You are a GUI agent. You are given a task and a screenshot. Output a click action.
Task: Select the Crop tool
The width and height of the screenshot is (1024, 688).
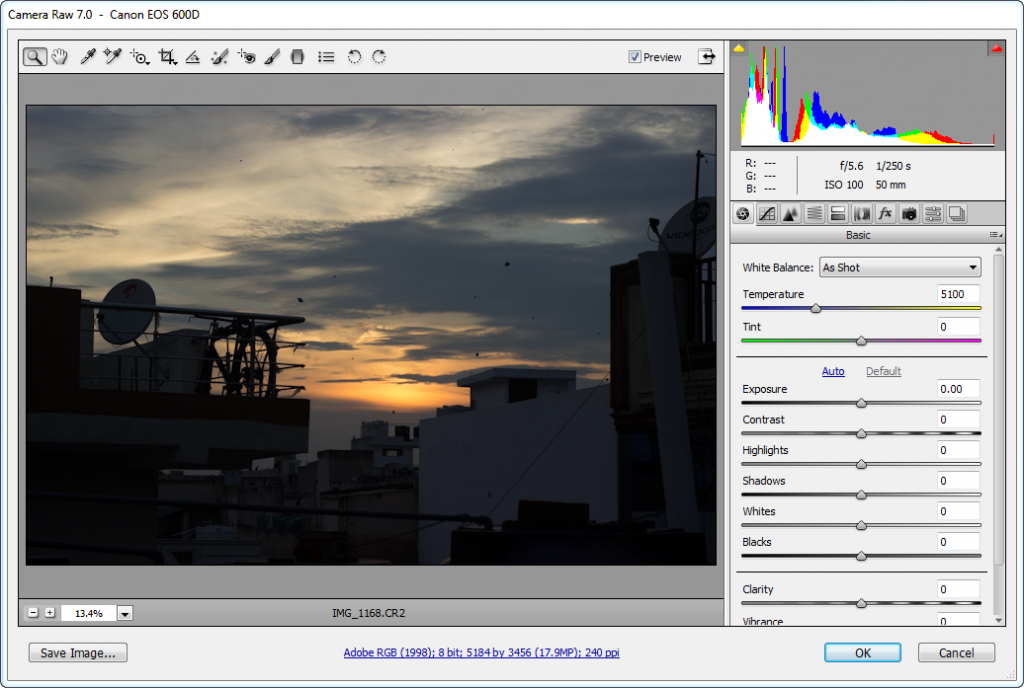(x=167, y=57)
